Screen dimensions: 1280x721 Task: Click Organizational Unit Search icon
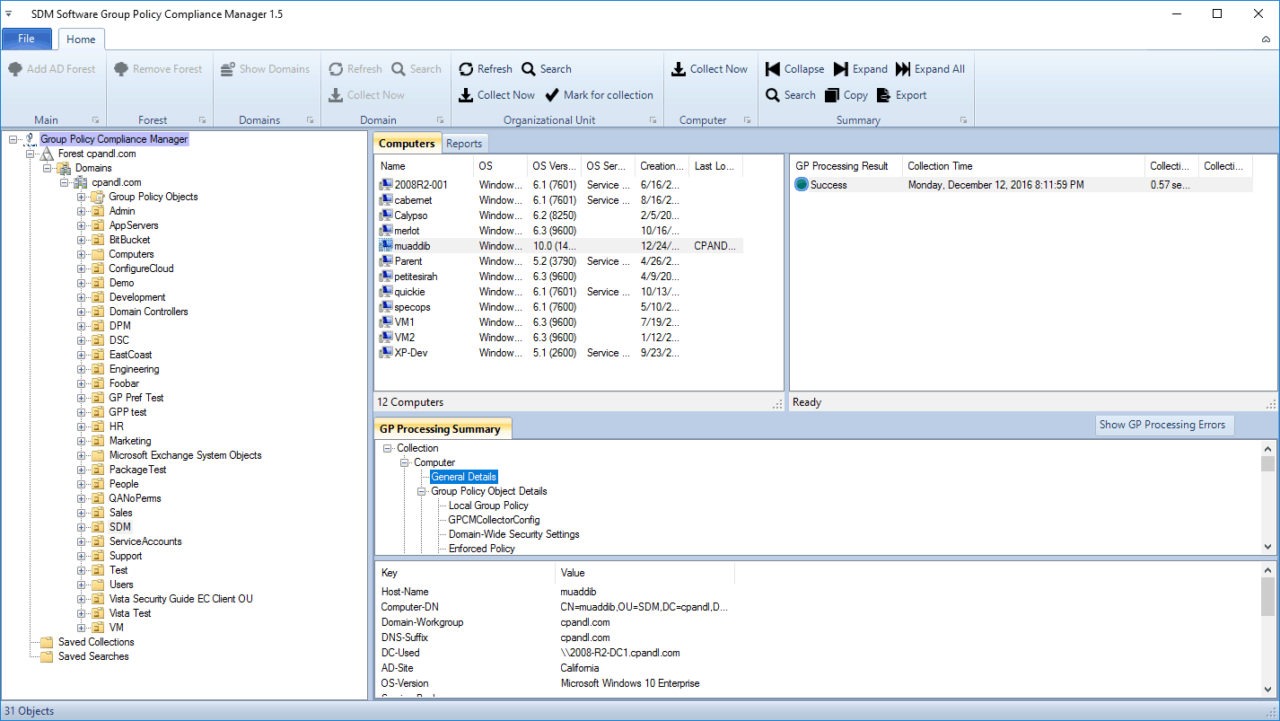pyautogui.click(x=528, y=69)
